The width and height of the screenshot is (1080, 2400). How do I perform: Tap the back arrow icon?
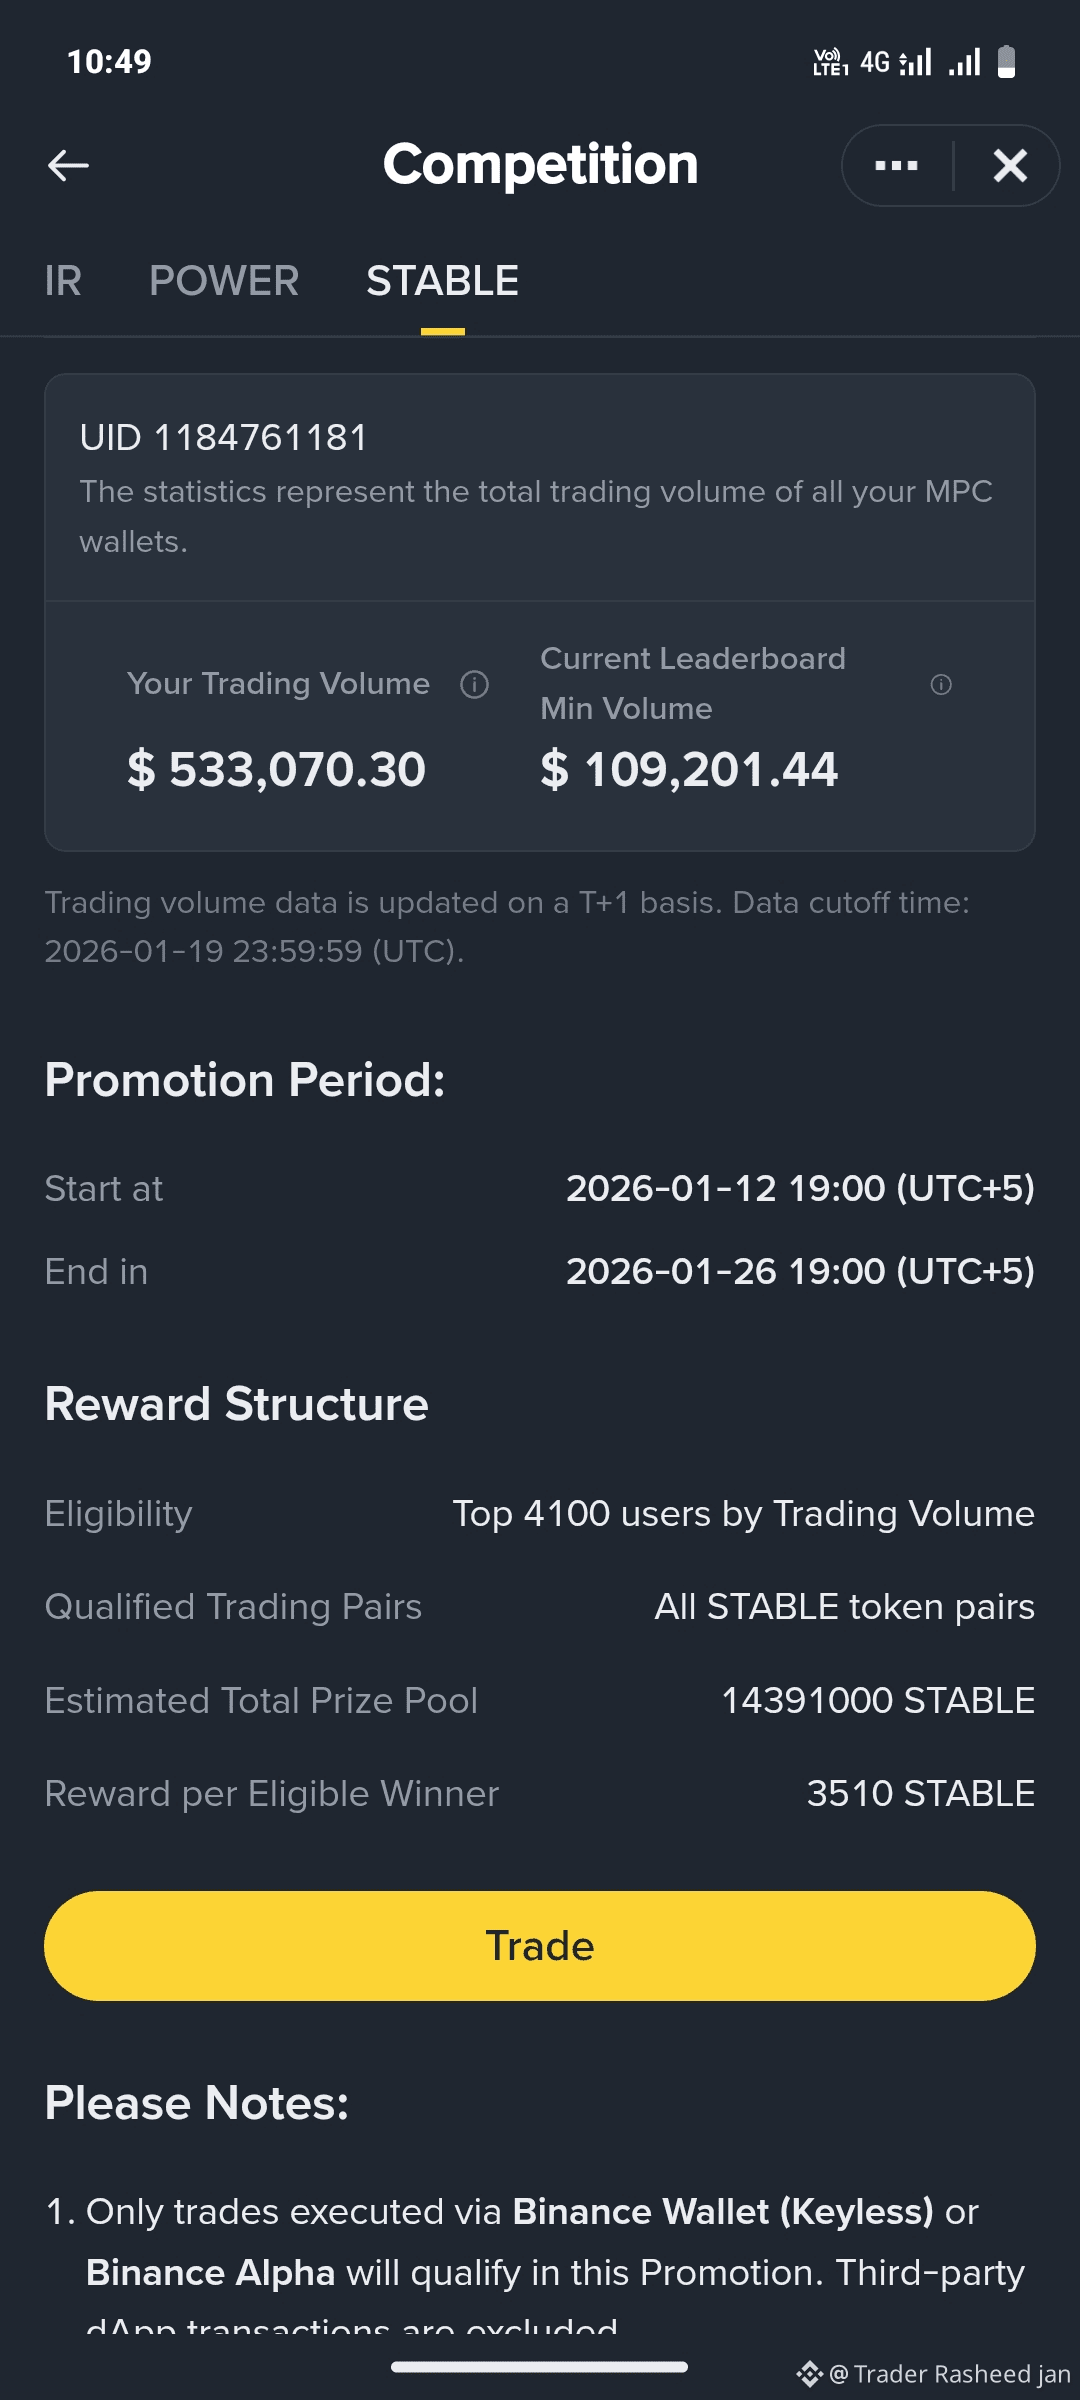[x=68, y=165]
